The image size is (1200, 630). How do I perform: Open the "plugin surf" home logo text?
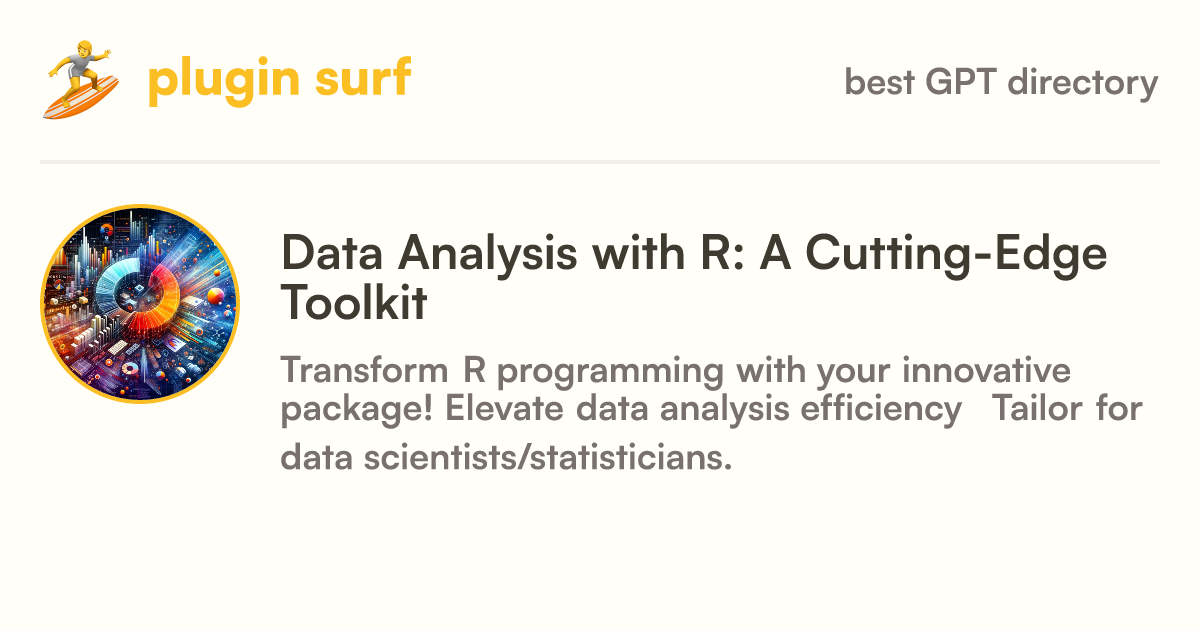pyautogui.click(x=279, y=80)
